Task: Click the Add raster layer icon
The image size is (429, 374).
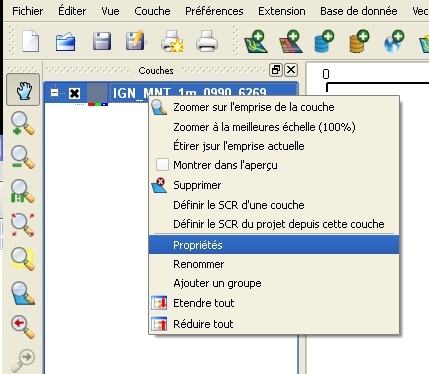Action: 291,41
